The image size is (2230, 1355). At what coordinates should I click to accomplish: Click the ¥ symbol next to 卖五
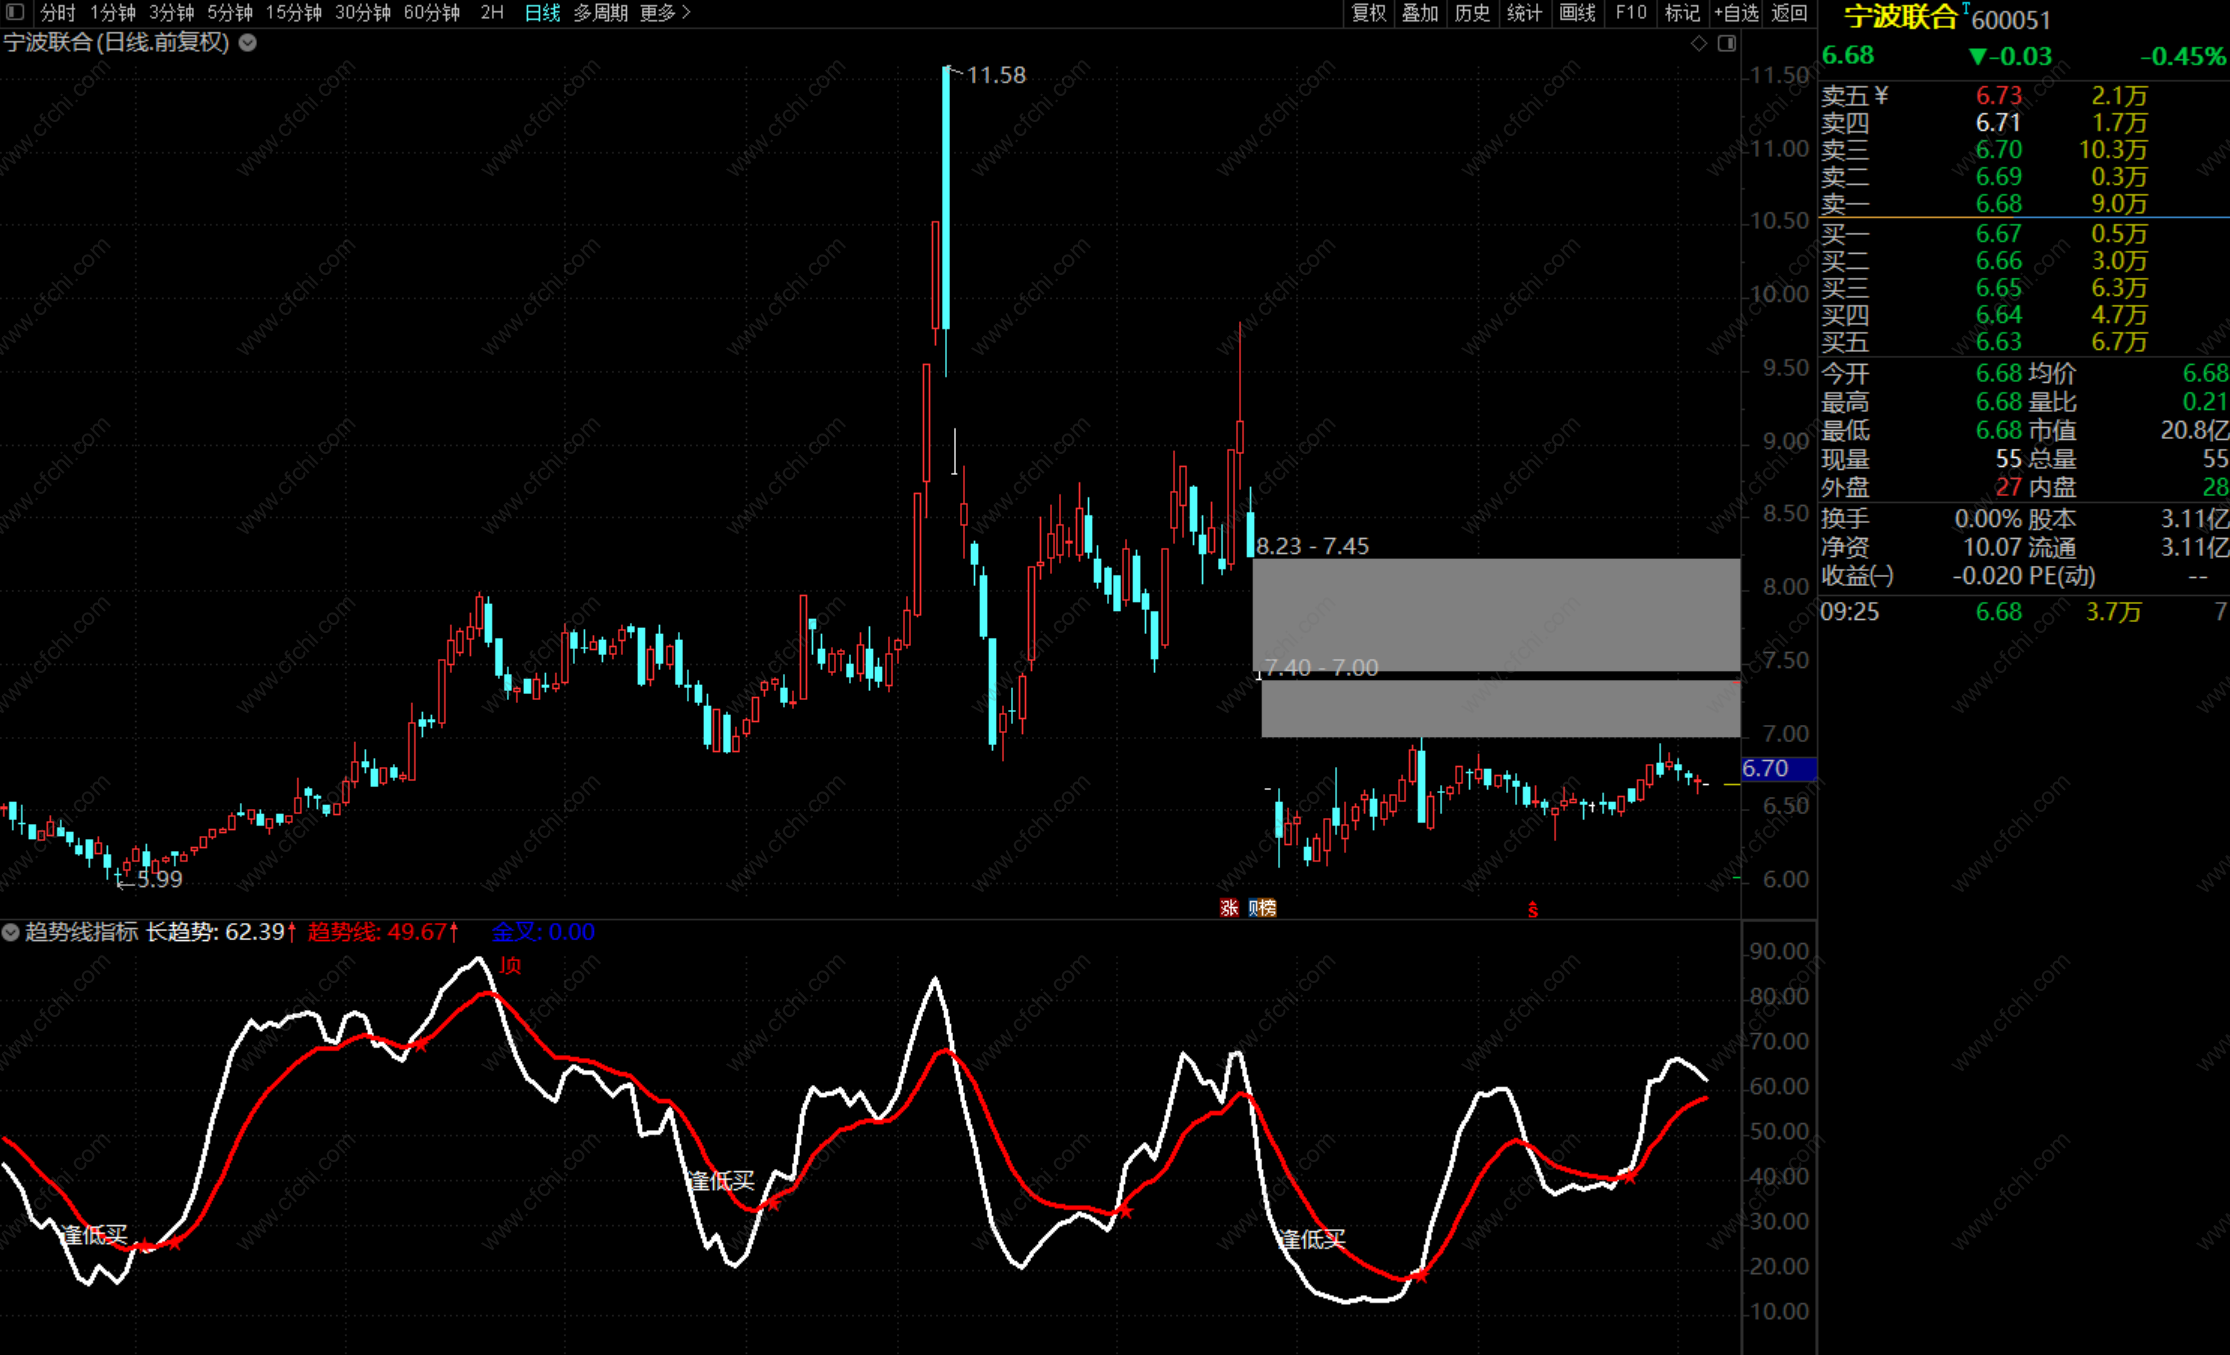[1881, 95]
